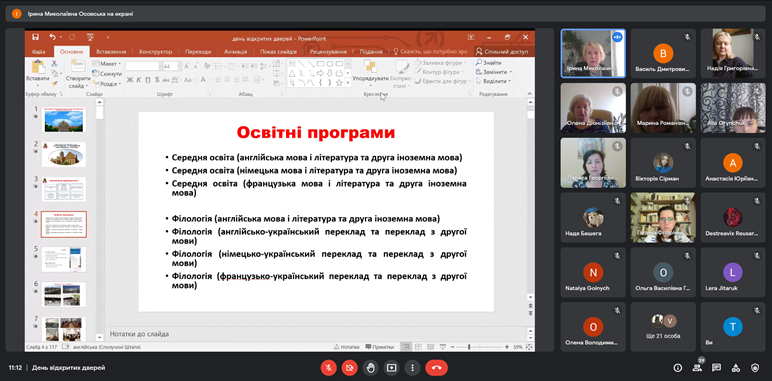Click the zoom slider handle

point(469,347)
